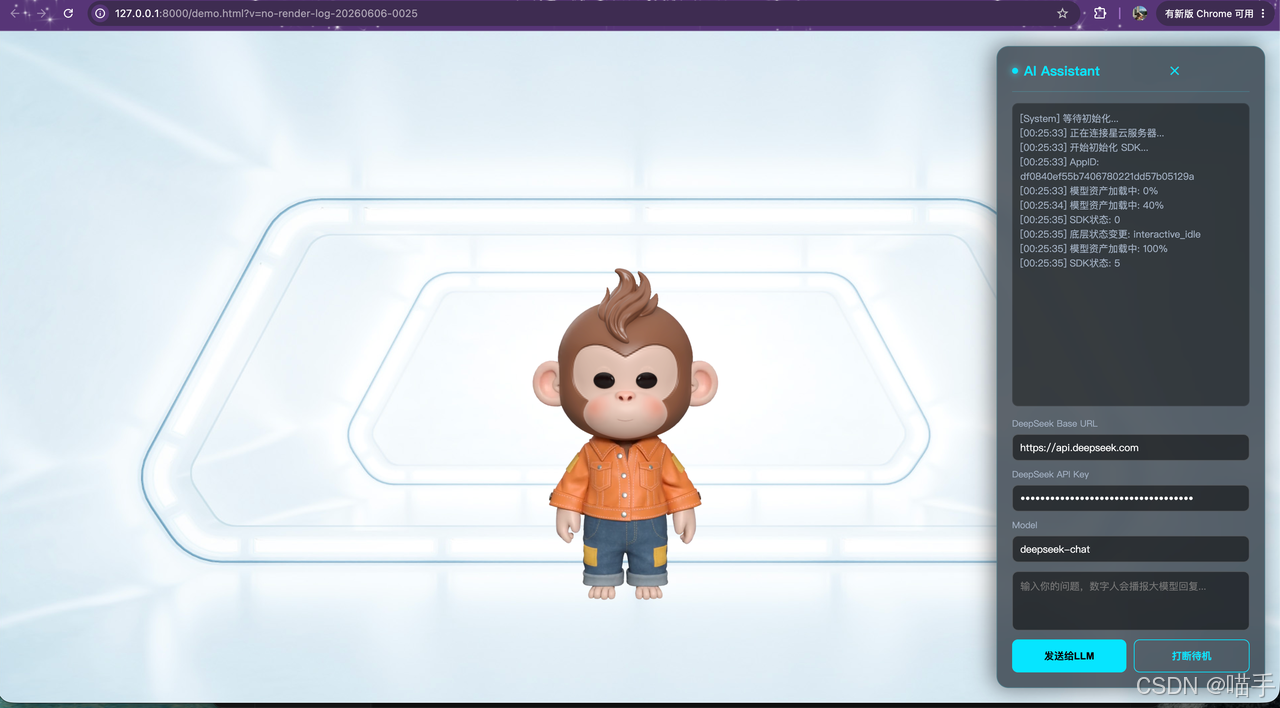Screen dimensions: 1280x708
Task: Click the address bar URL
Action: [266, 14]
